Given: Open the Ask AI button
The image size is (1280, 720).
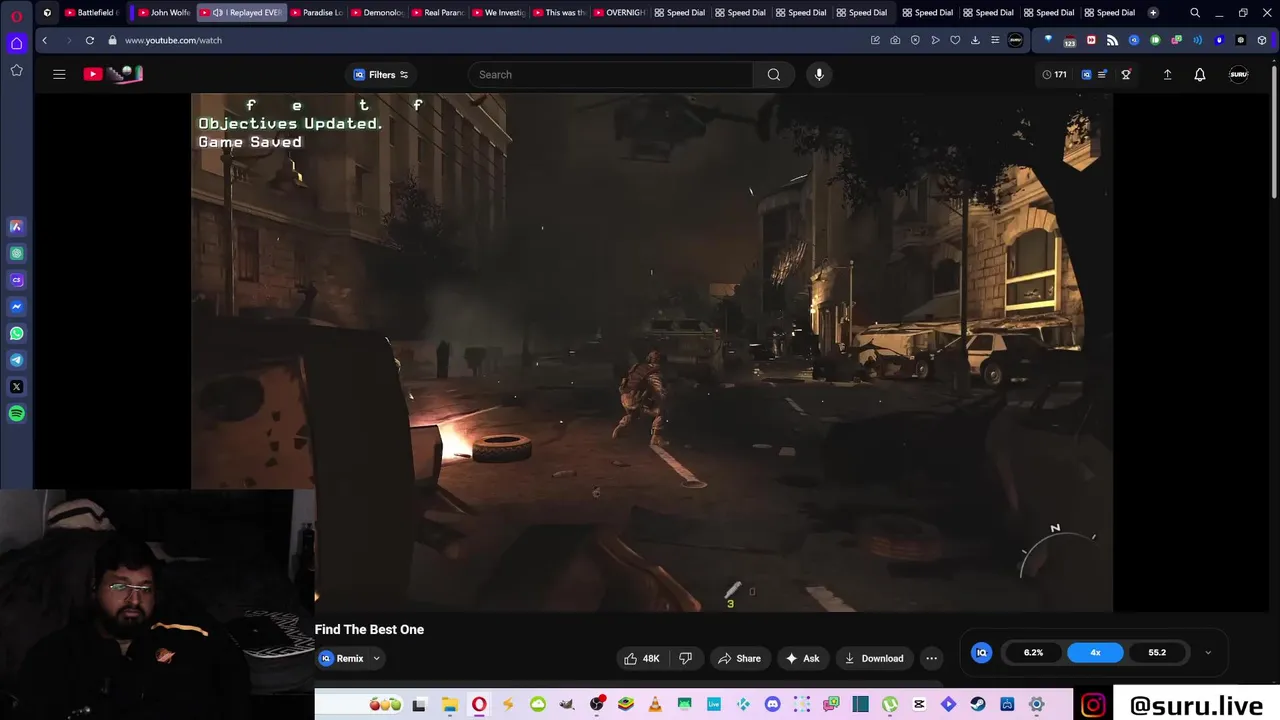Looking at the screenshot, I should (x=803, y=658).
